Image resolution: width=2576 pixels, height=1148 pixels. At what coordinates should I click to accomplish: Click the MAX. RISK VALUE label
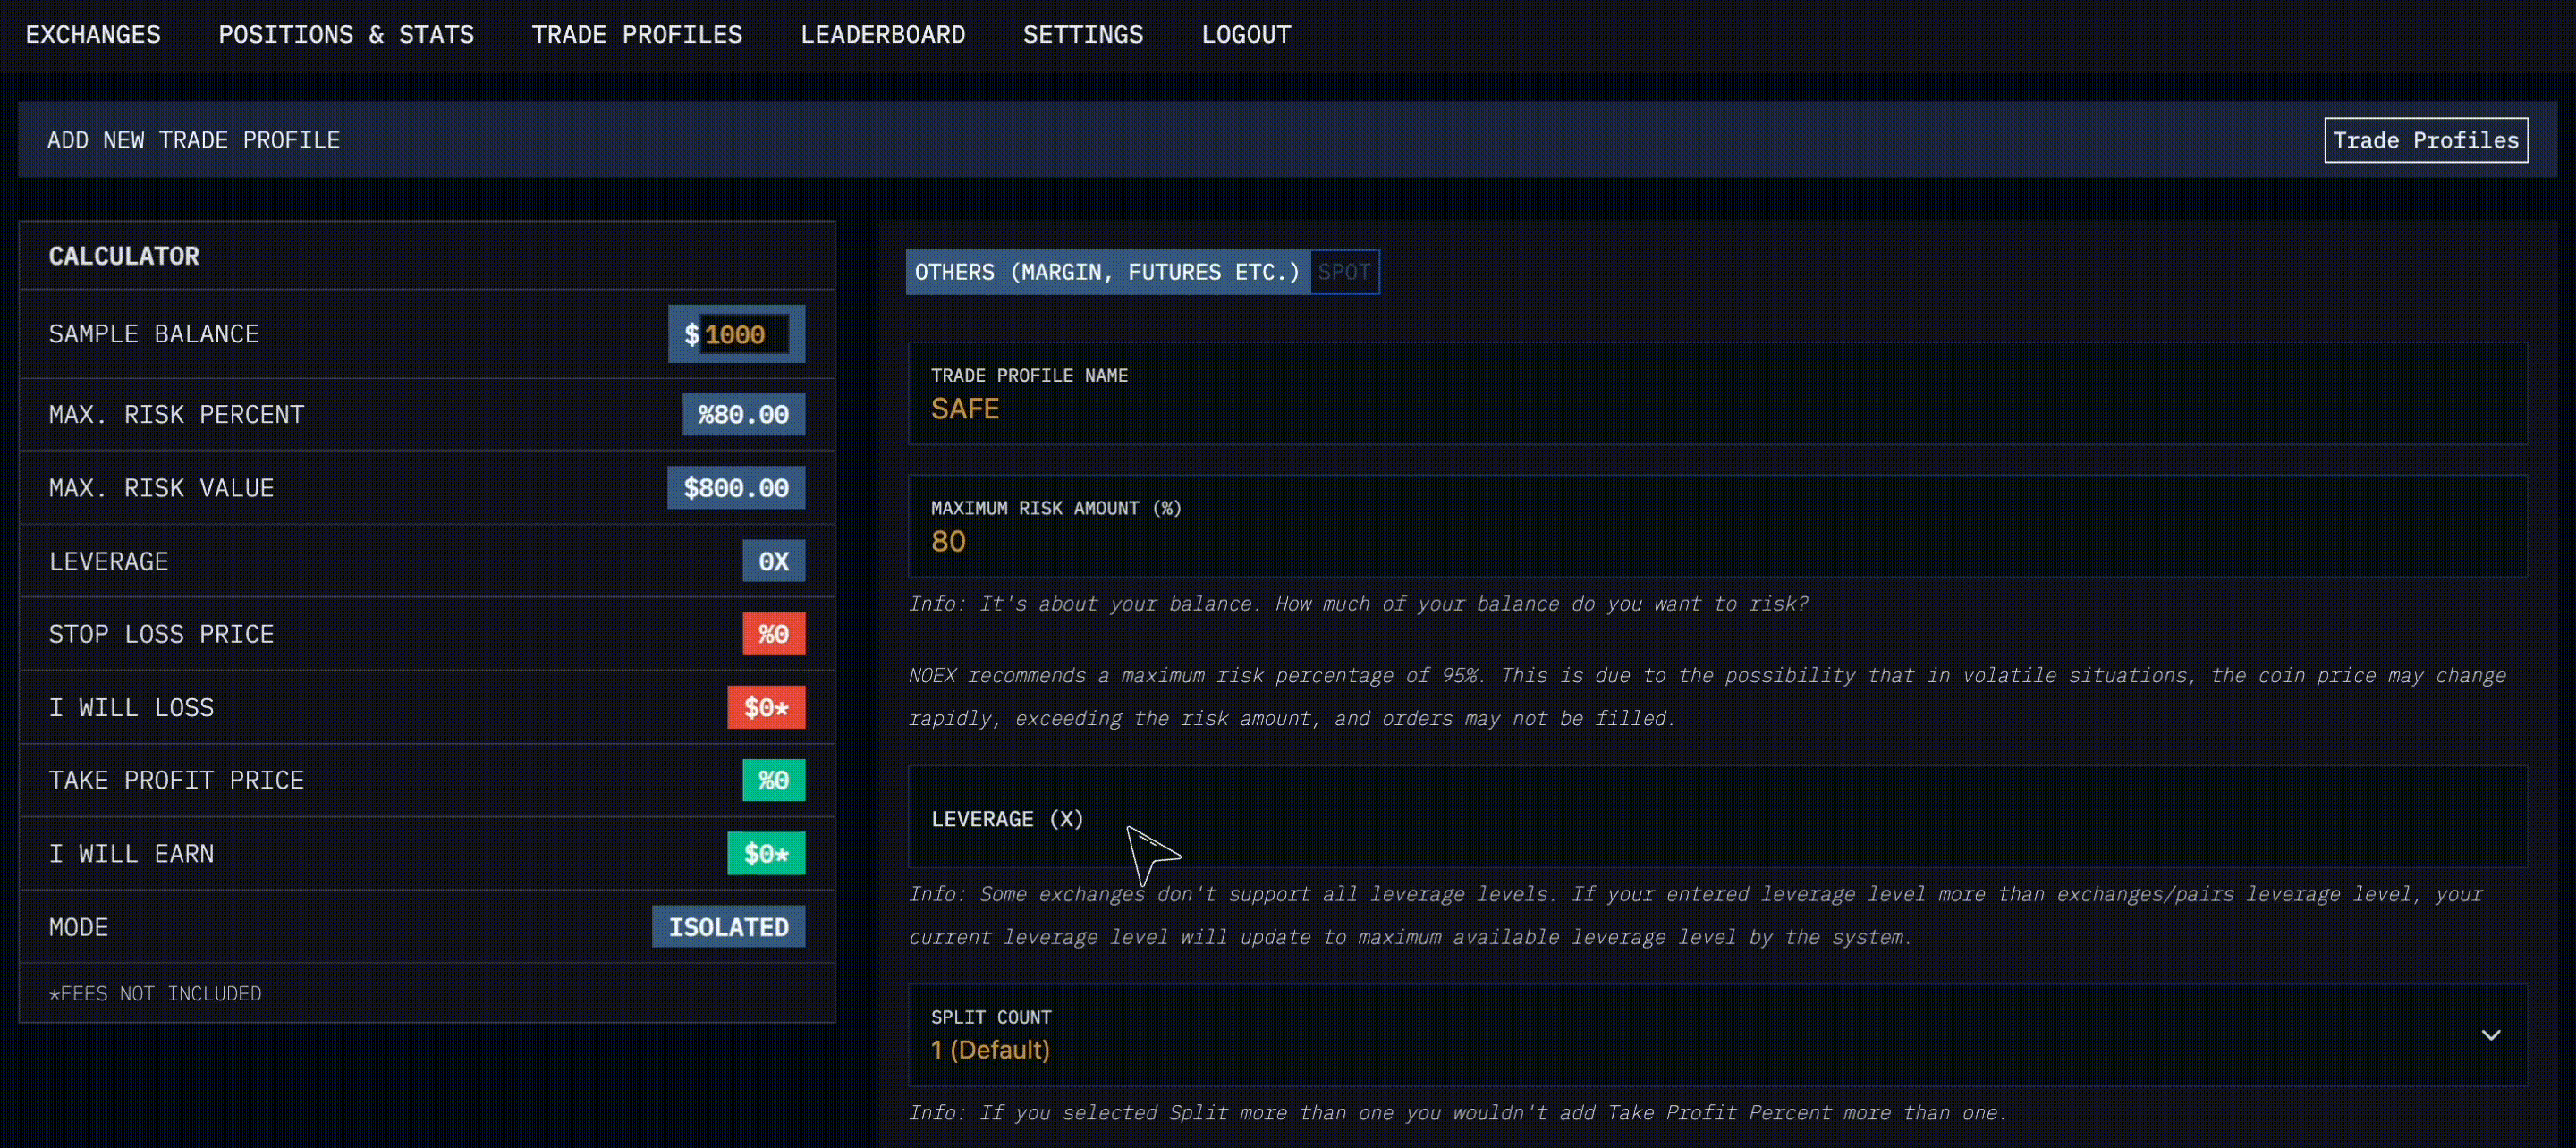[x=161, y=488]
